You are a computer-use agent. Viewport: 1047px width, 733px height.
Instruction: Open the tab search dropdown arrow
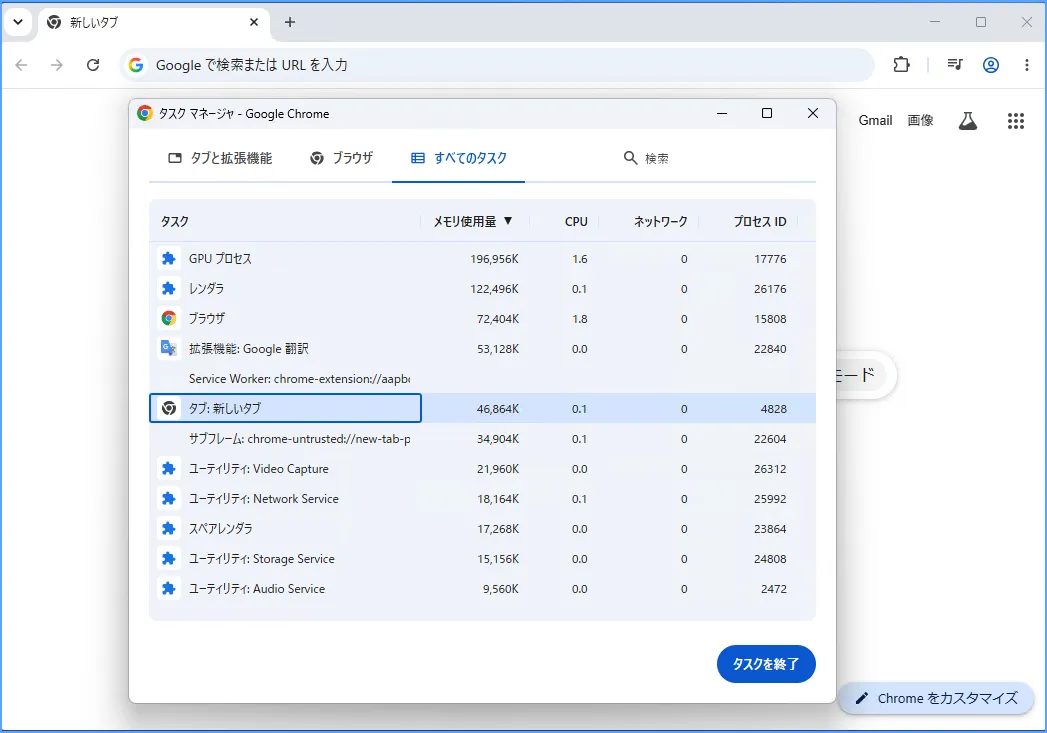tap(18, 22)
